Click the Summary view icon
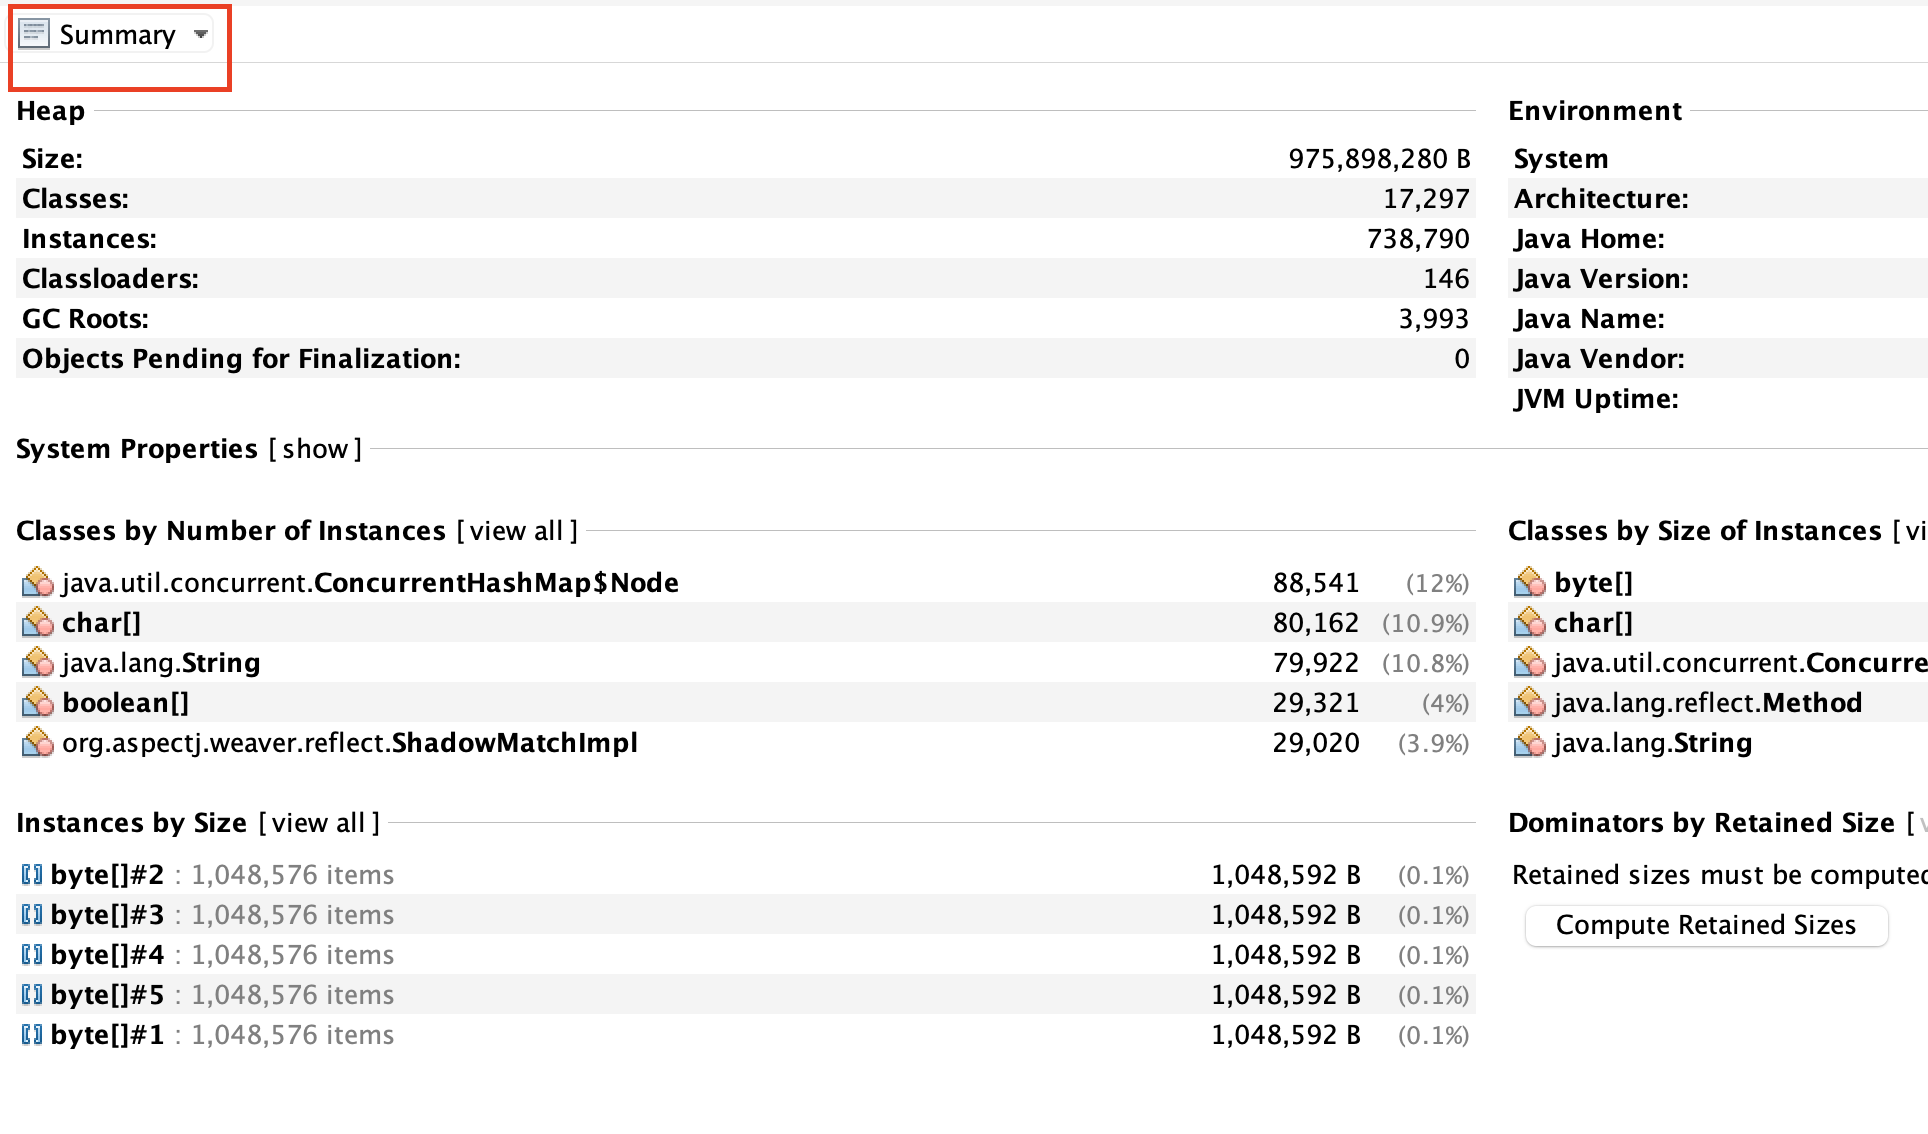Viewport: 1928px width, 1134px height. click(34, 34)
